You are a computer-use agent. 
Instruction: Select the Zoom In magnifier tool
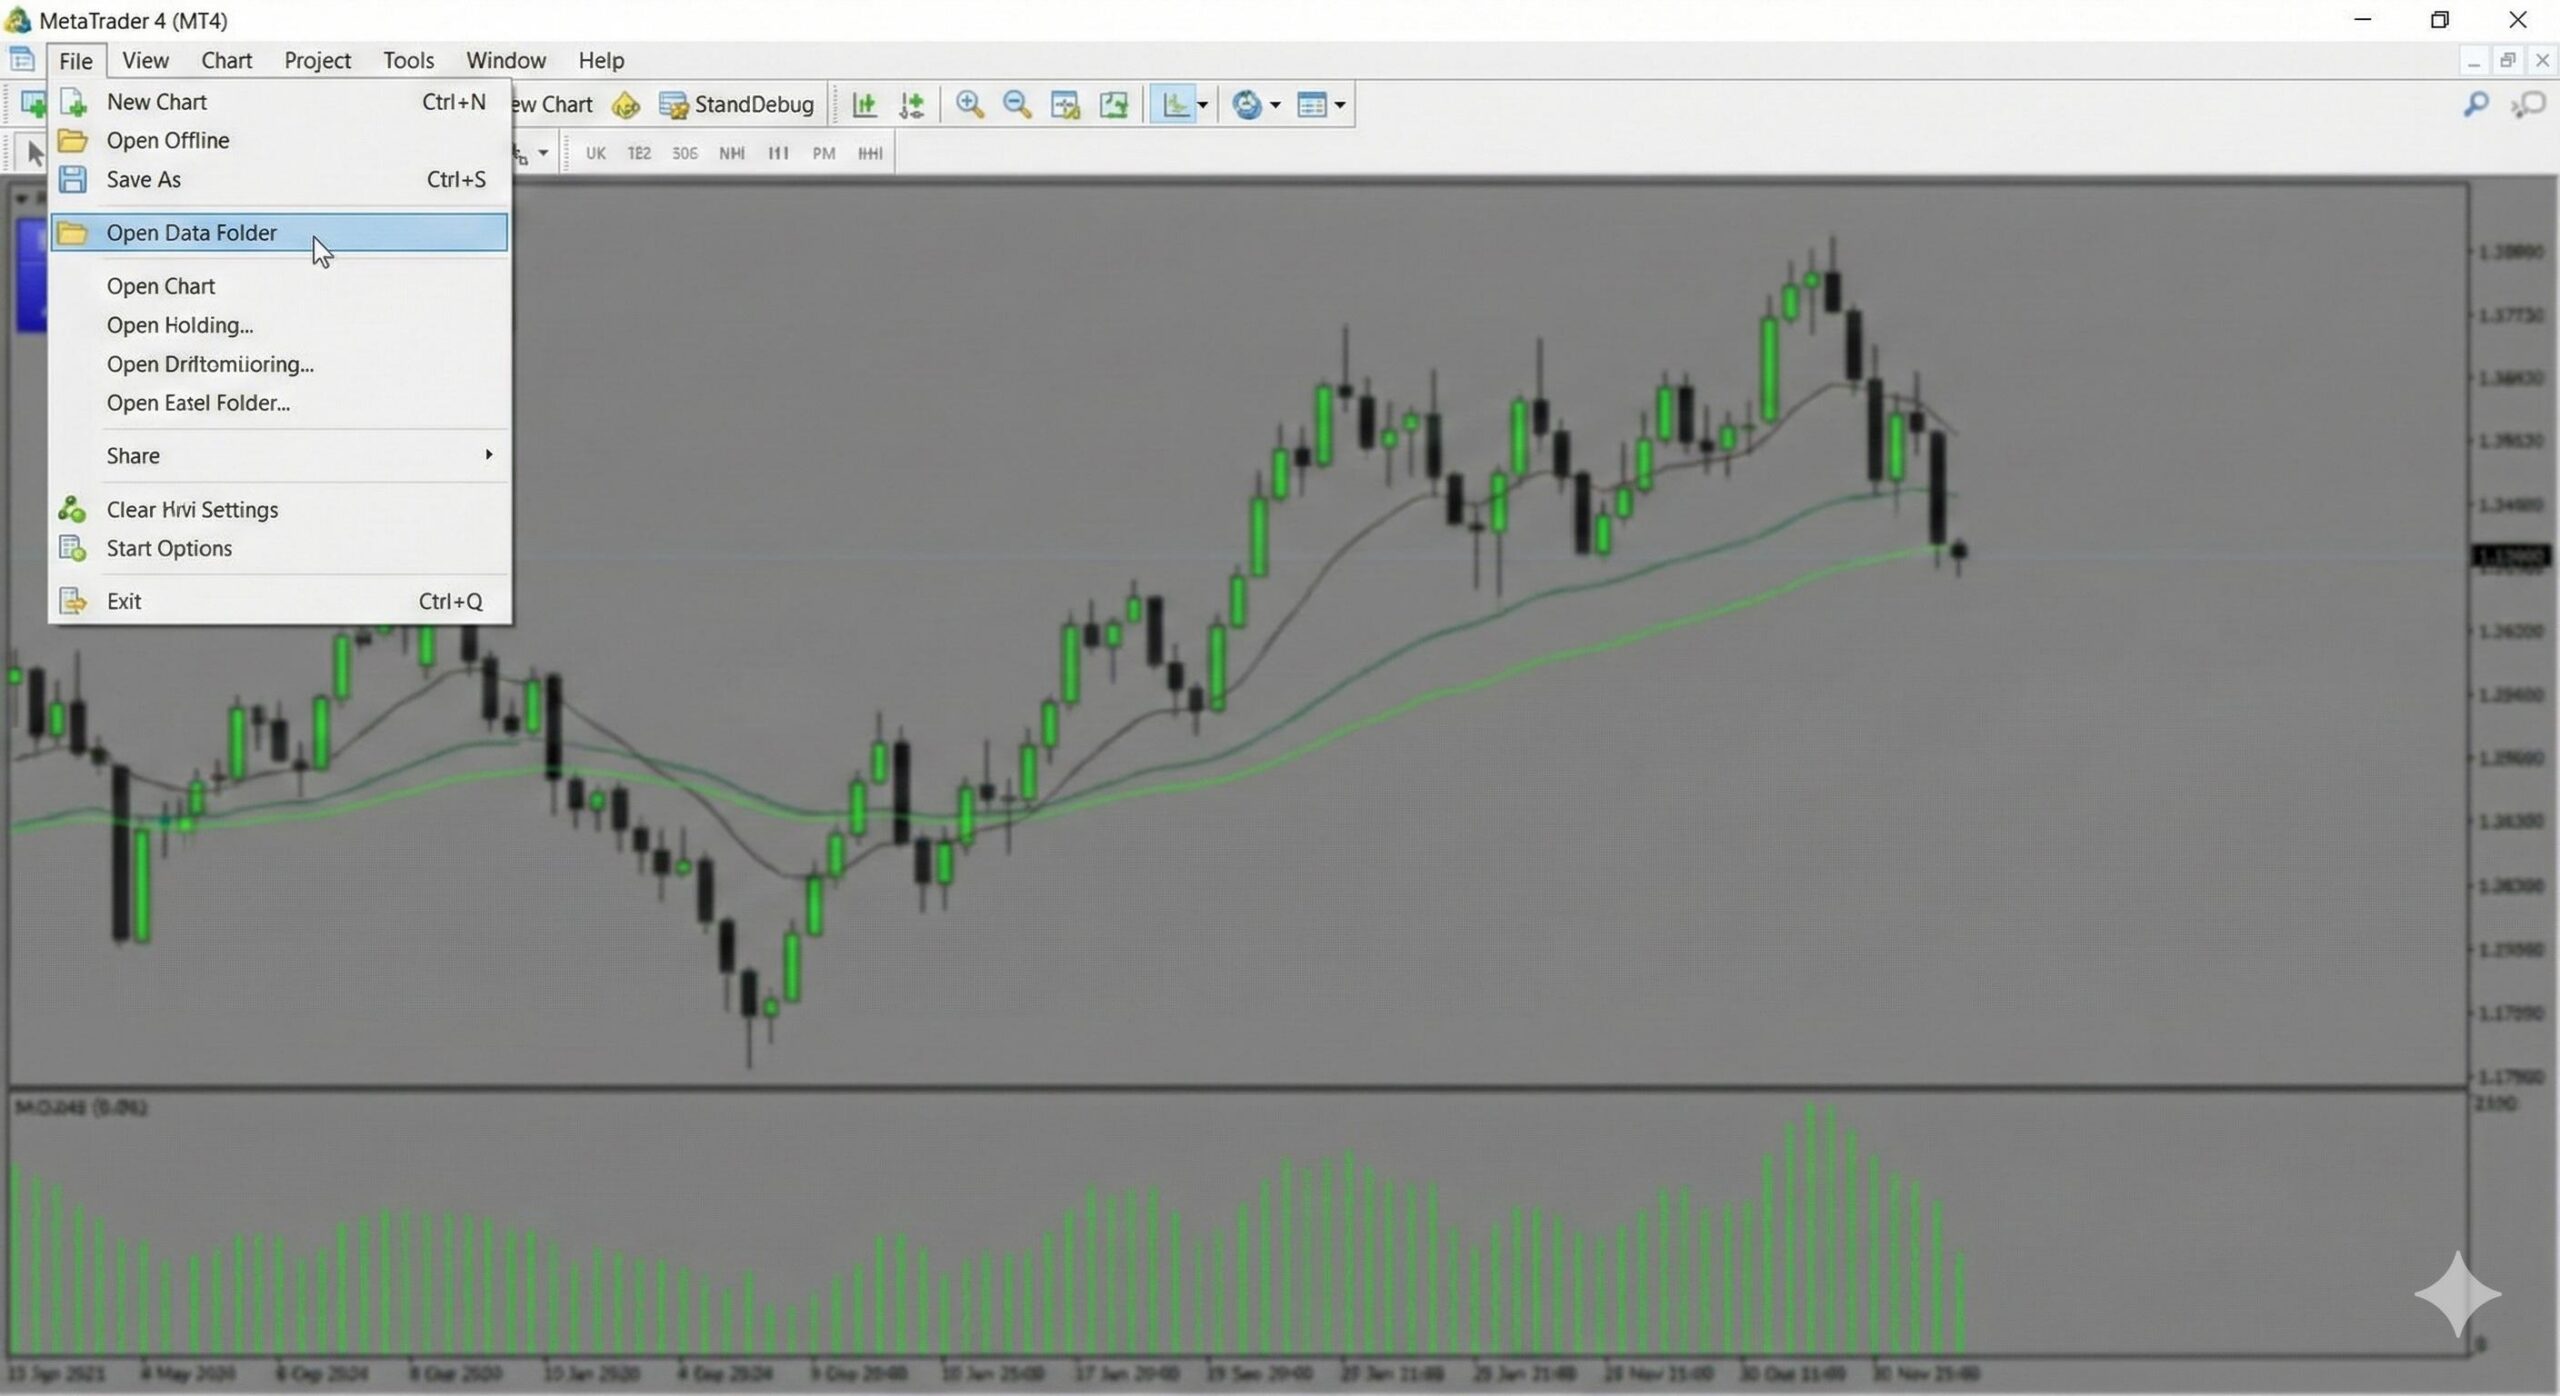pos(969,104)
